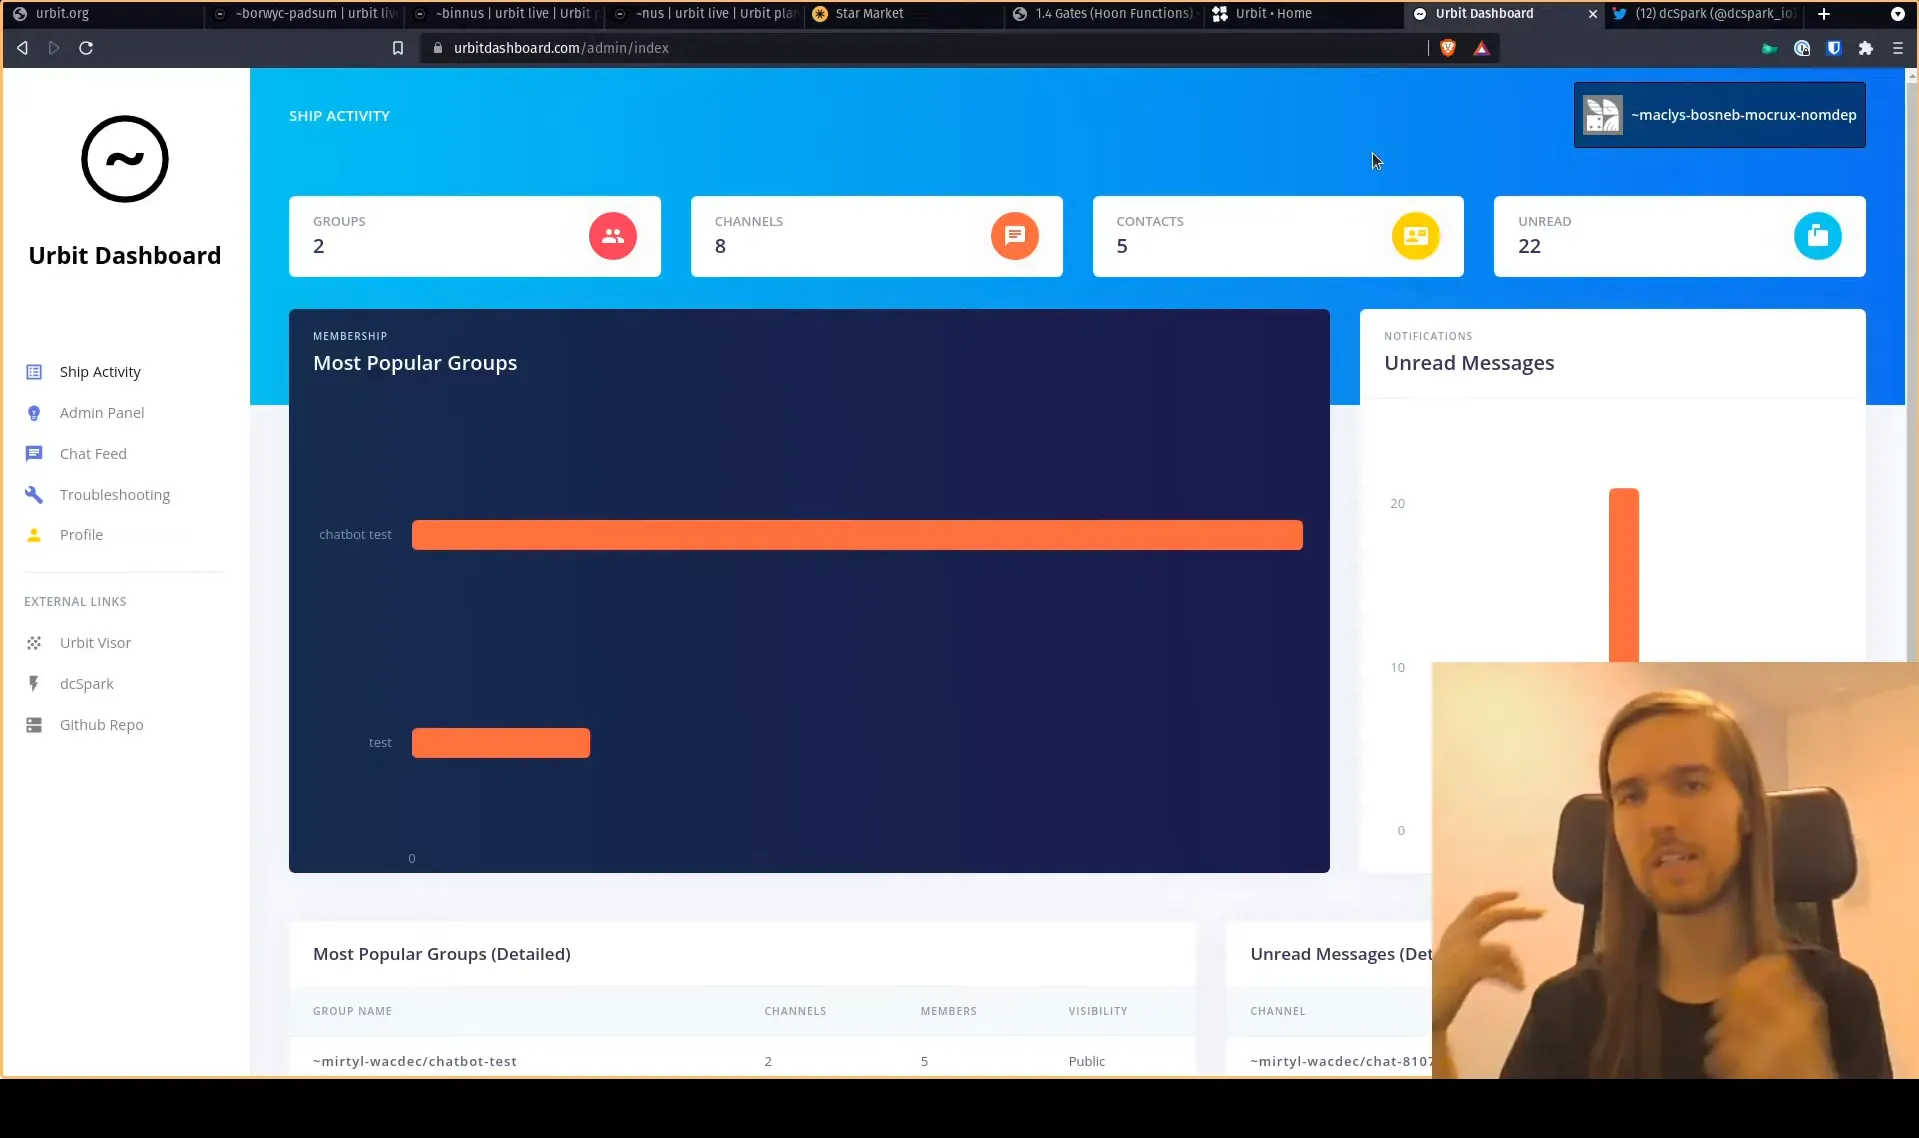Click the Channels chat bubble icon

[x=1014, y=236]
